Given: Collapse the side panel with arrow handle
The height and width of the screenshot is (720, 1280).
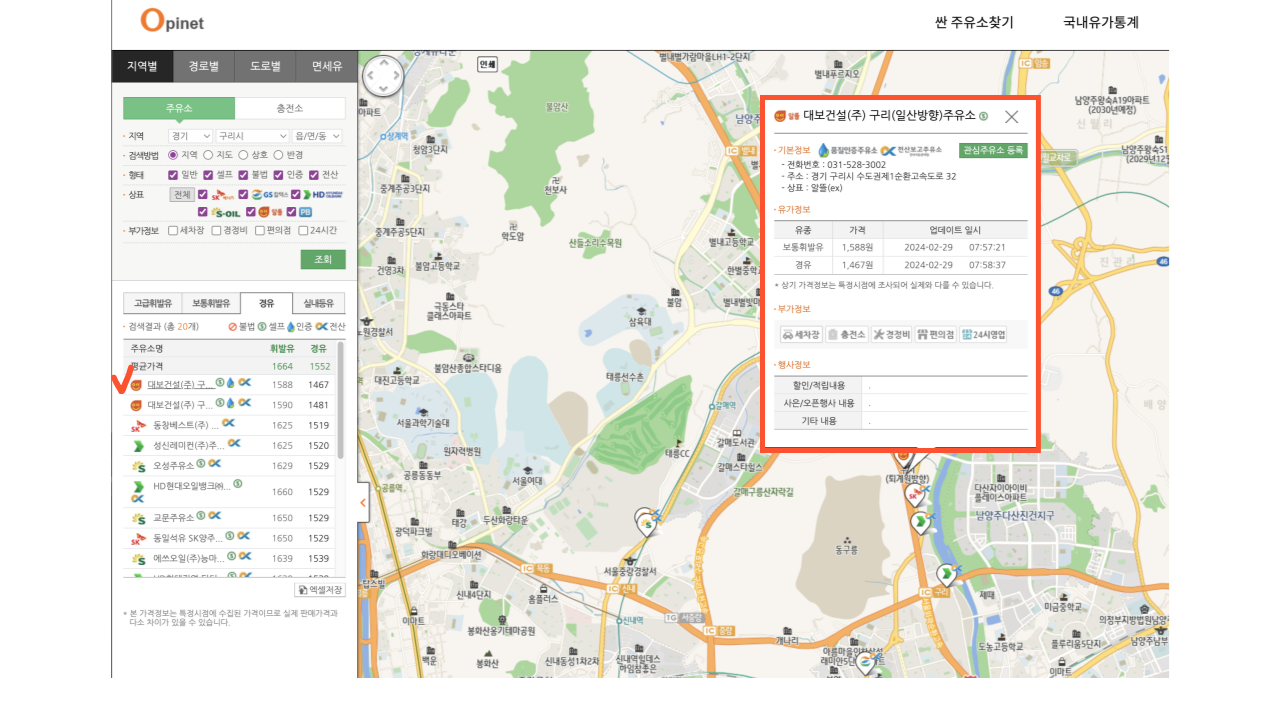Looking at the screenshot, I should tap(363, 503).
